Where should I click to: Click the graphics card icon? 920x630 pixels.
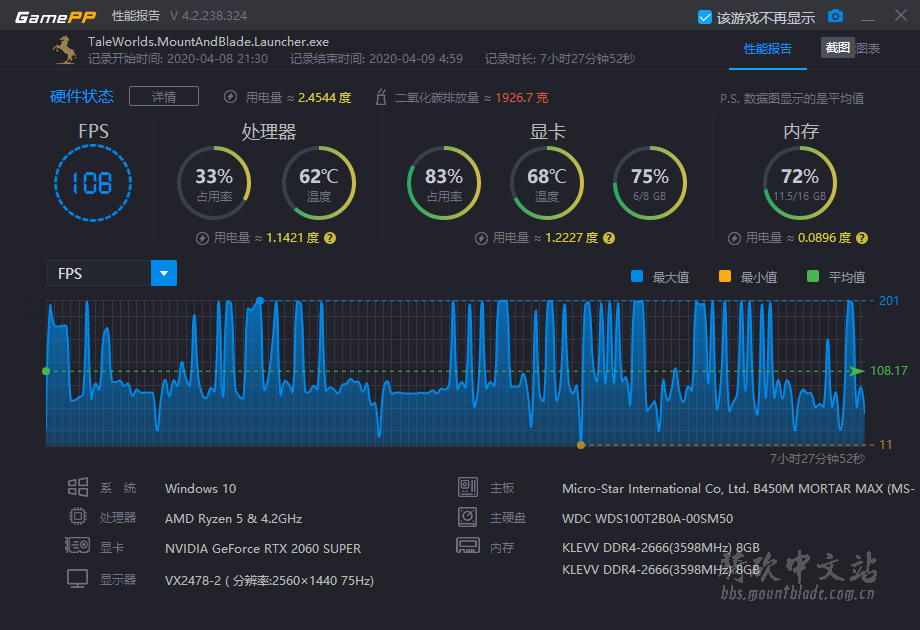tap(77, 546)
